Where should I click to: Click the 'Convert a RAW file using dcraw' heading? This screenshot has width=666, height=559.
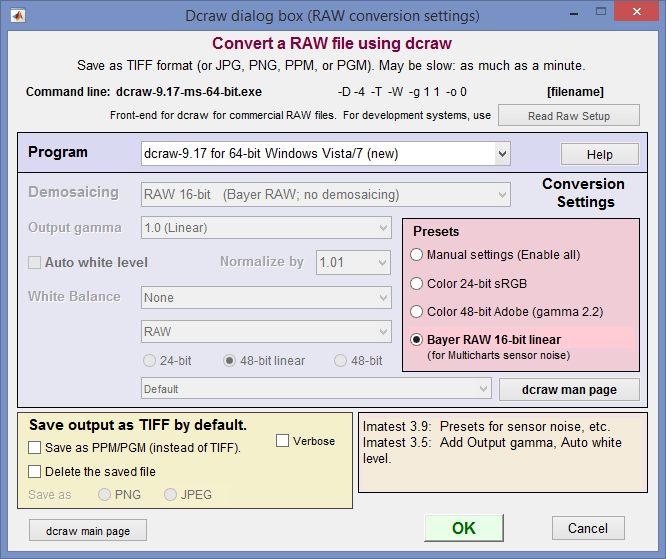tap(332, 43)
